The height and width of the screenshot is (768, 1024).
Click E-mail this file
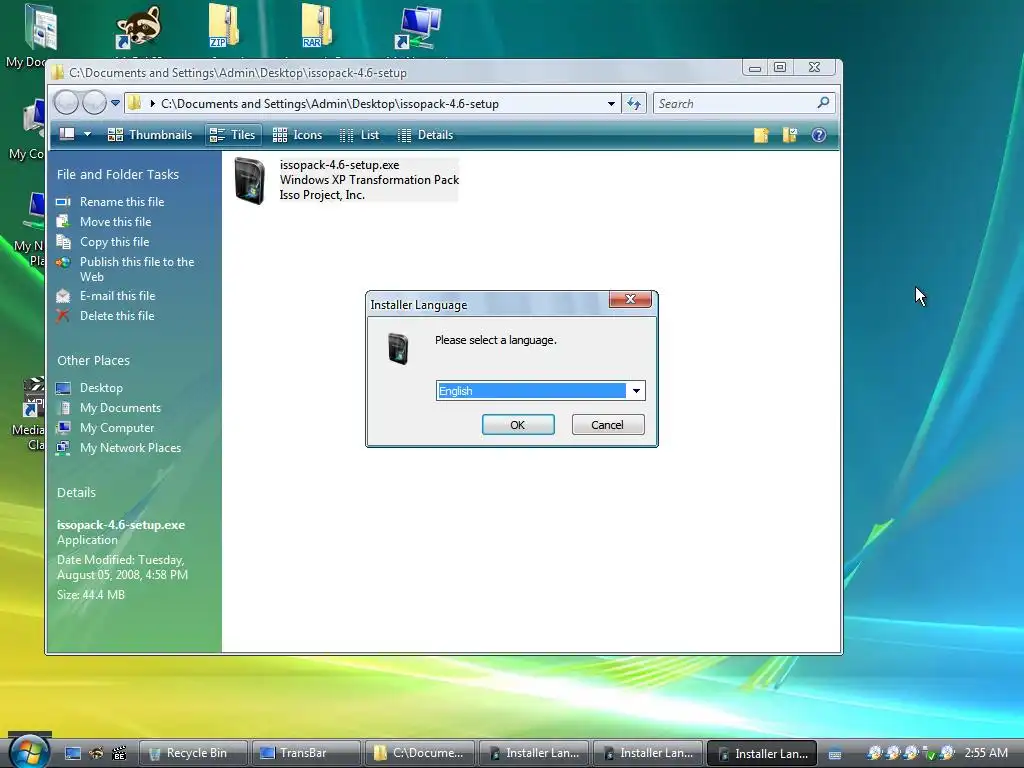click(118, 296)
